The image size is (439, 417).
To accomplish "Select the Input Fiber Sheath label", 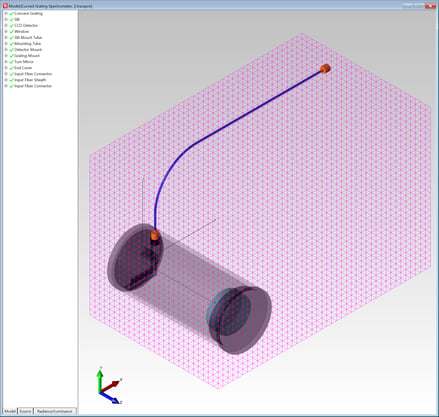I will pyautogui.click(x=30, y=80).
